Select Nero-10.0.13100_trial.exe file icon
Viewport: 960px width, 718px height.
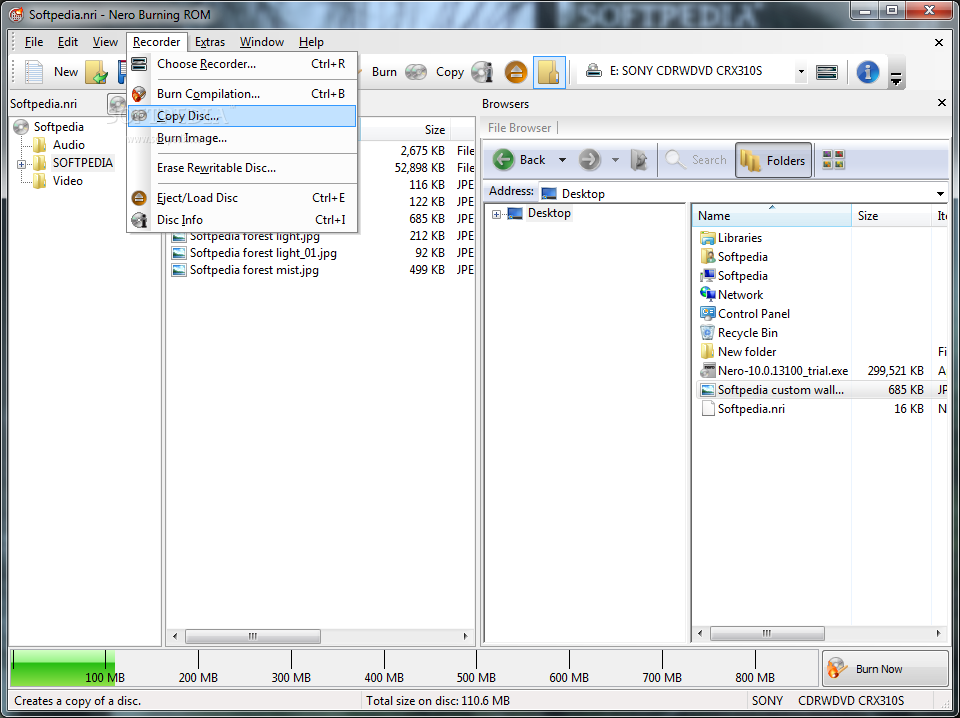coord(708,370)
